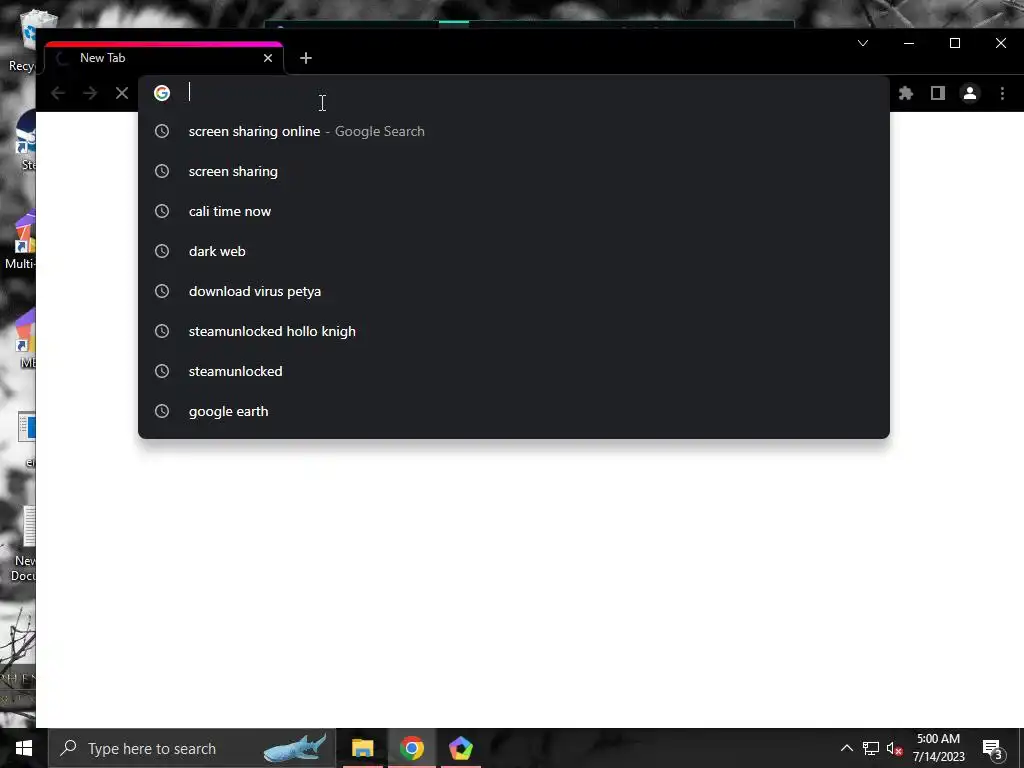Show hidden system tray icons
Screen dimensions: 1024x768
846,748
